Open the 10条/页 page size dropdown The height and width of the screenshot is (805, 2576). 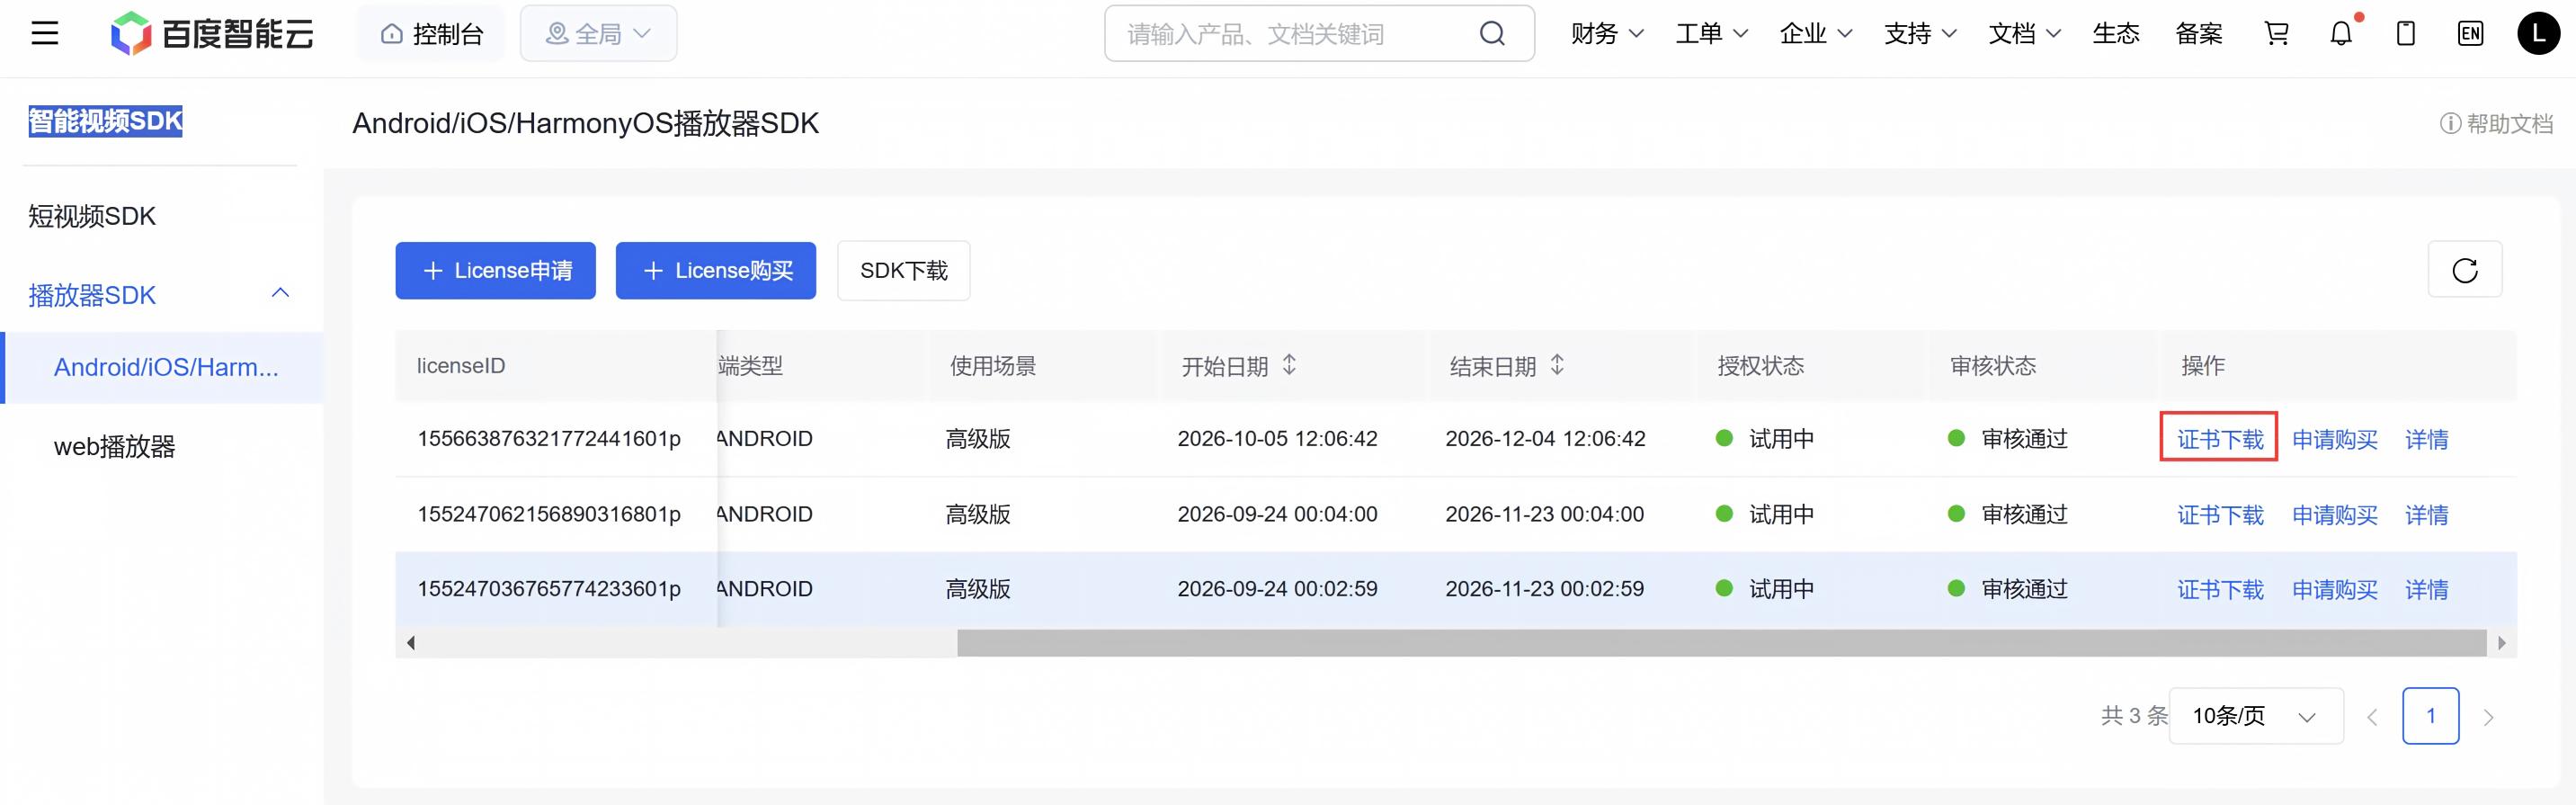[2256, 716]
